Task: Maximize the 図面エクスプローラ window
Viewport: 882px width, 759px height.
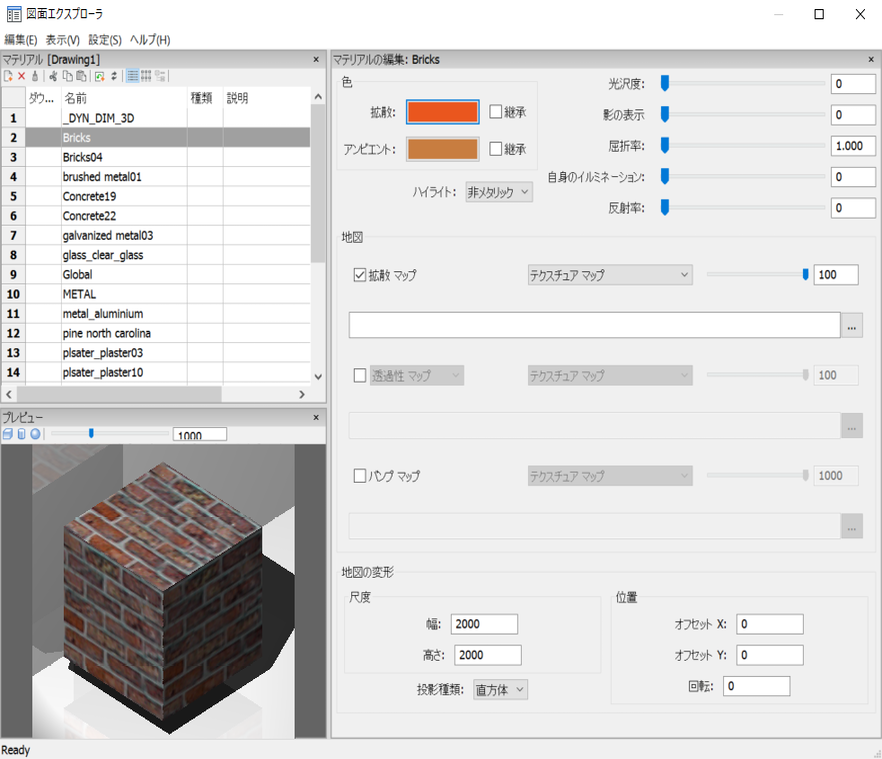Action: [x=819, y=14]
